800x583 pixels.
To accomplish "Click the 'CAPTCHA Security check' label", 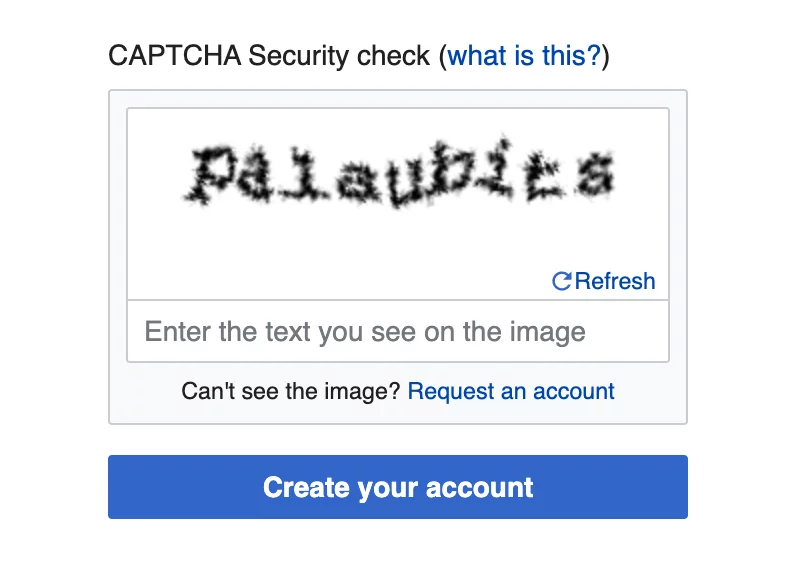I will tap(269, 55).
